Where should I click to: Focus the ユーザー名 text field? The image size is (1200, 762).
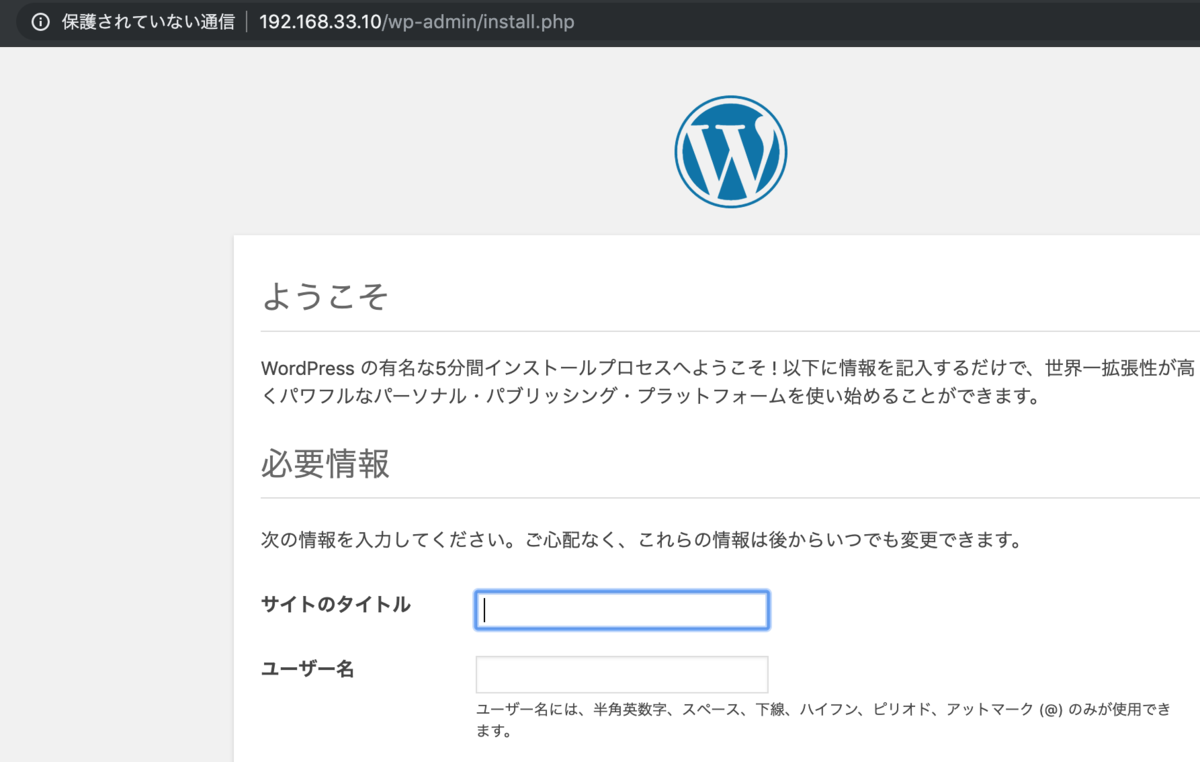tap(622, 675)
